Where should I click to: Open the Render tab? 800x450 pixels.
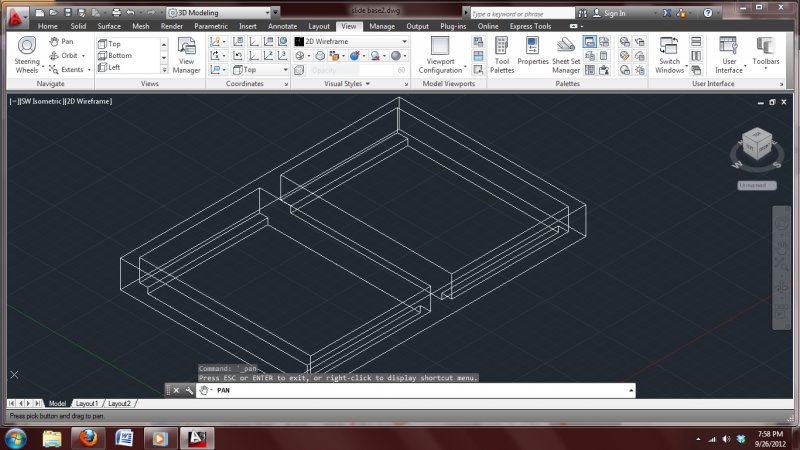point(171,26)
